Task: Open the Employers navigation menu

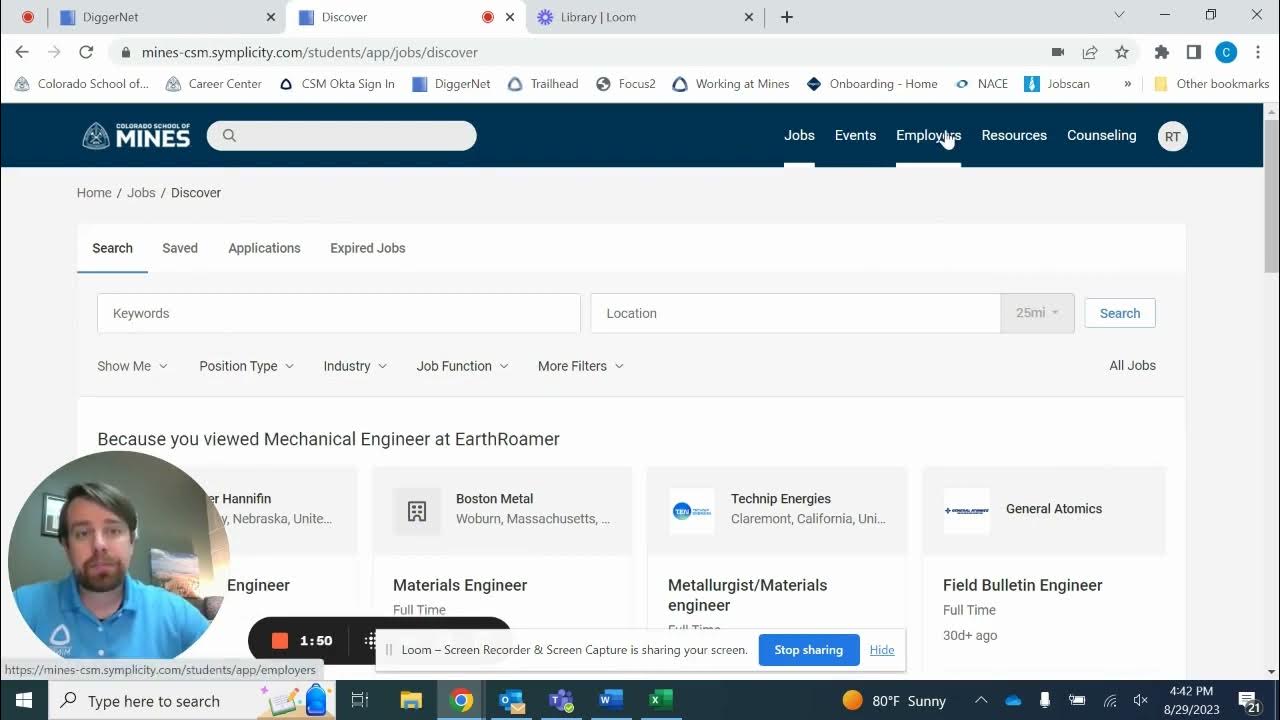Action: click(928, 135)
